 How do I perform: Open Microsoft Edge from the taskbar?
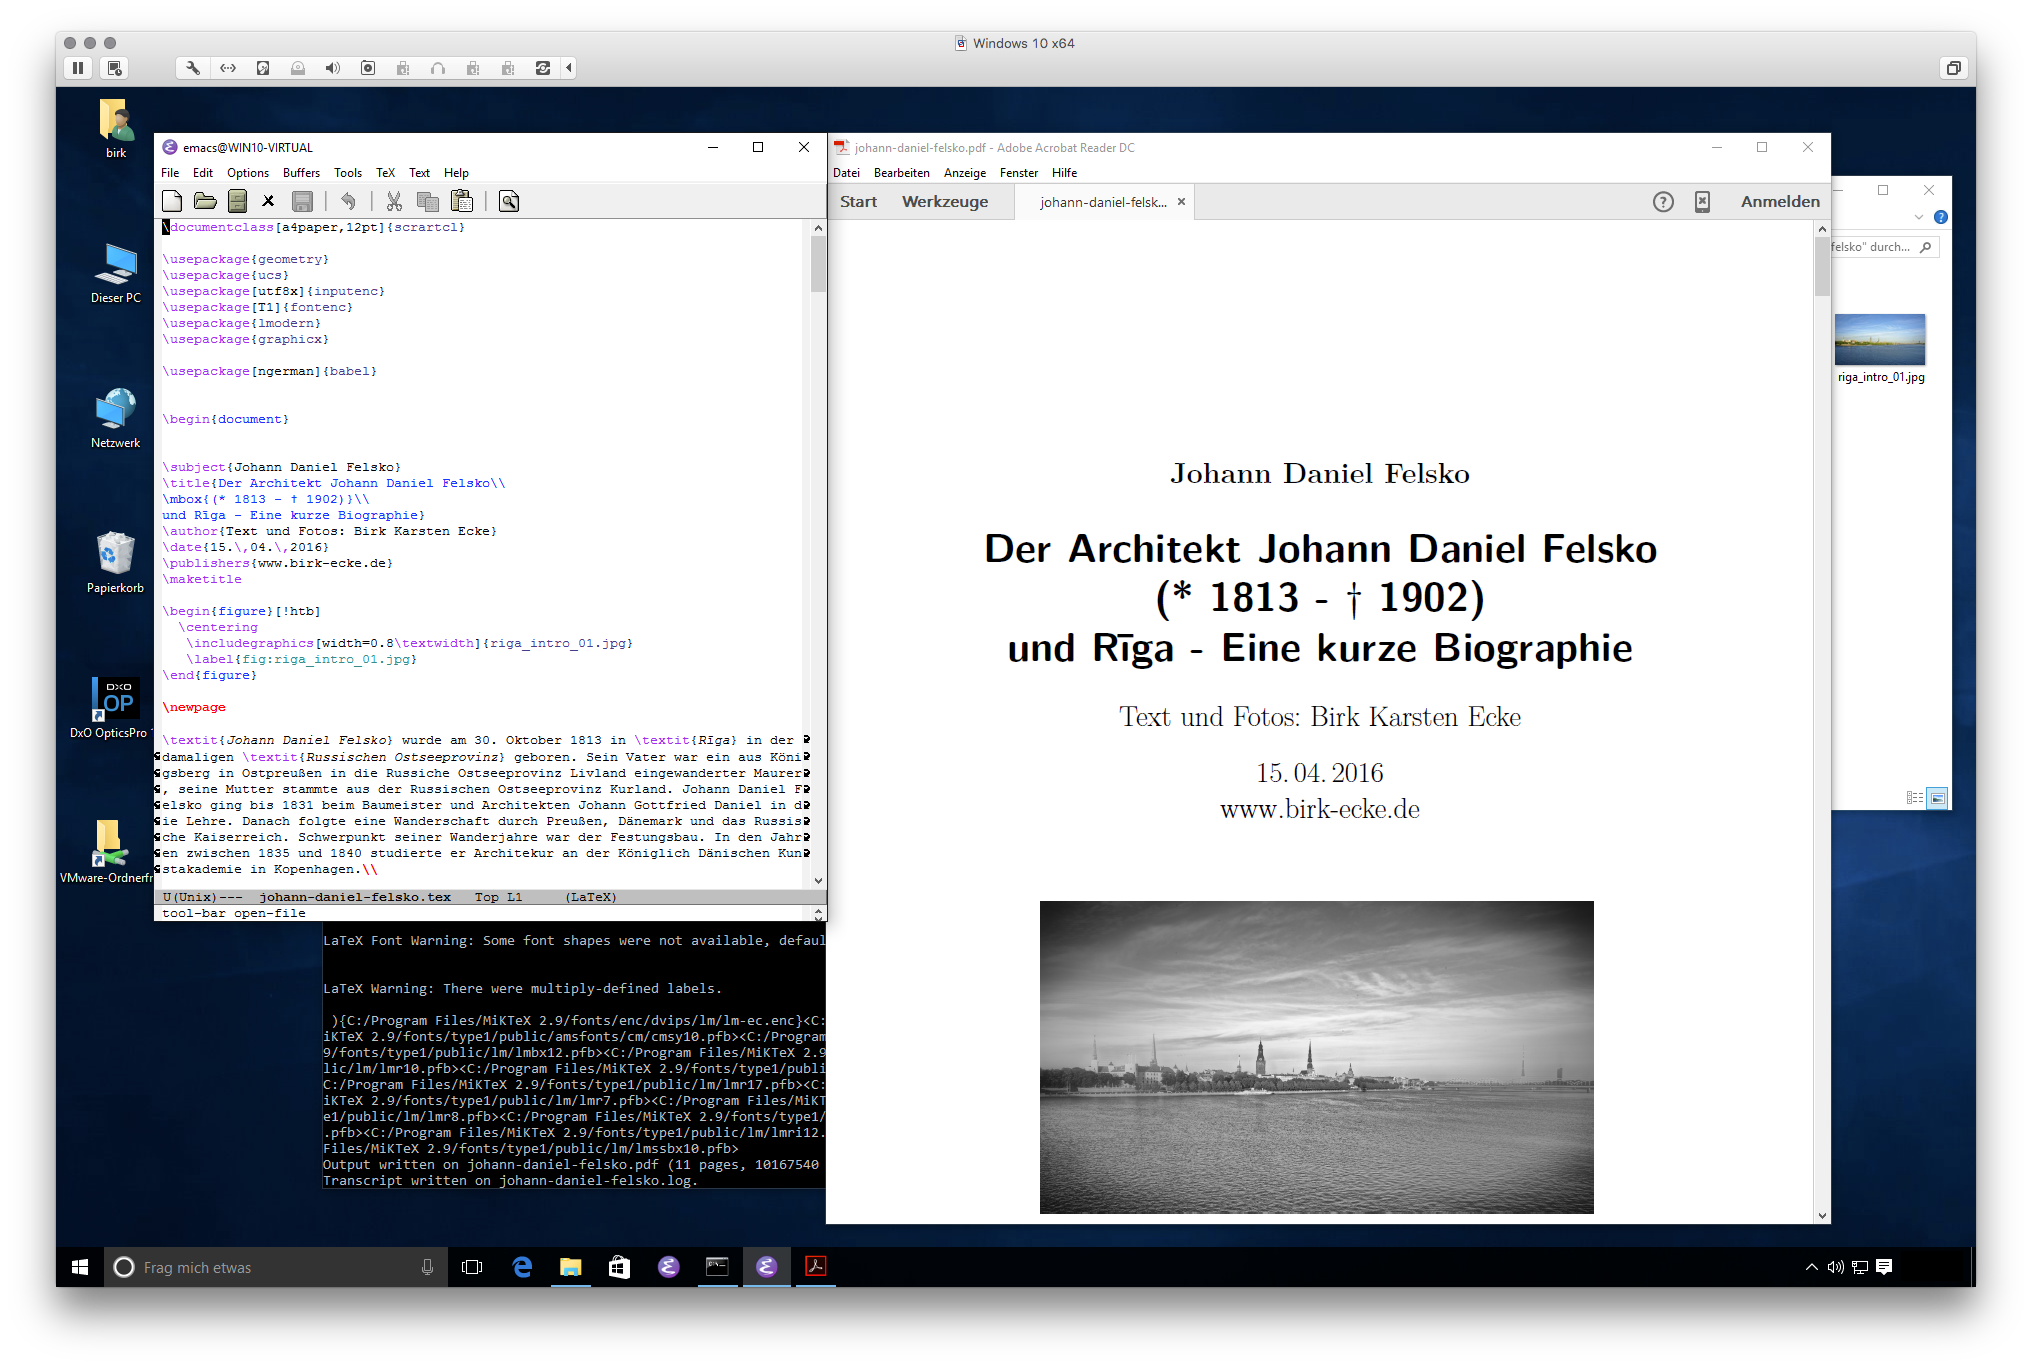(522, 1267)
